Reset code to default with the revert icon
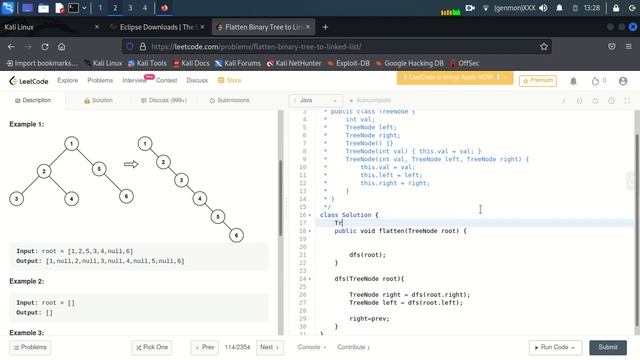Image resolution: width=640 pixels, height=360 pixels. click(x=595, y=100)
